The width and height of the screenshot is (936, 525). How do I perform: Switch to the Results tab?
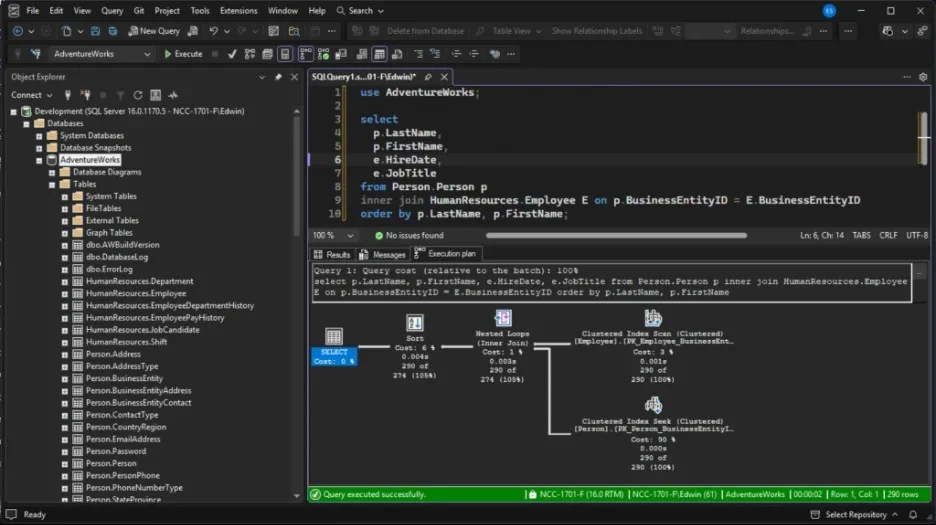[332, 254]
